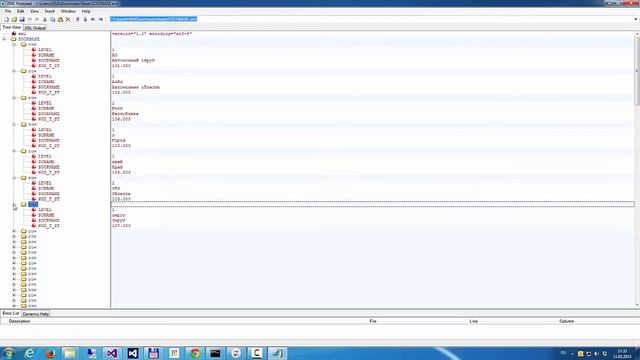The image size is (640, 360).
Task: Click the value 102.000
Action: point(121,92)
